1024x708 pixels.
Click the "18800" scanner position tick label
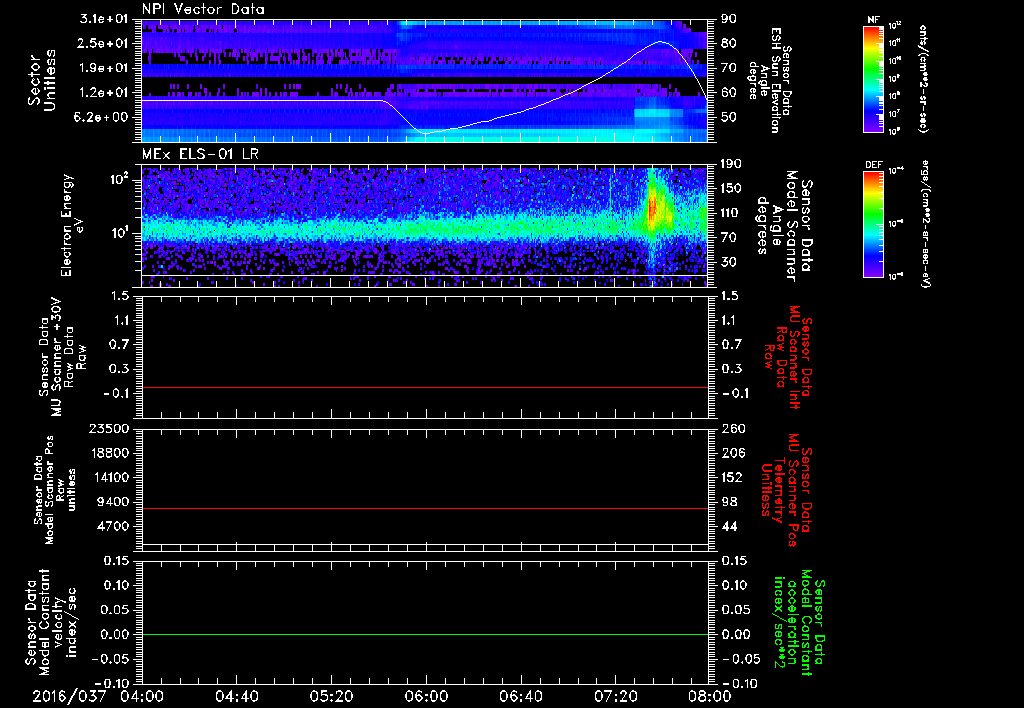108,453
